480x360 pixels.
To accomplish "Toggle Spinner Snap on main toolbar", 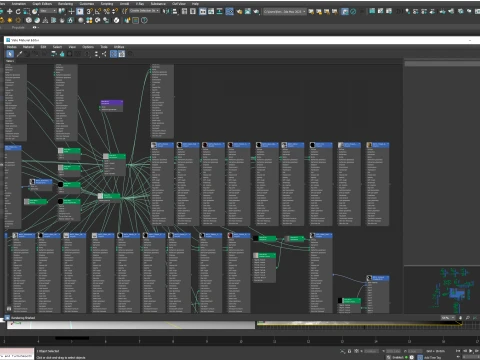I will (115, 11).
